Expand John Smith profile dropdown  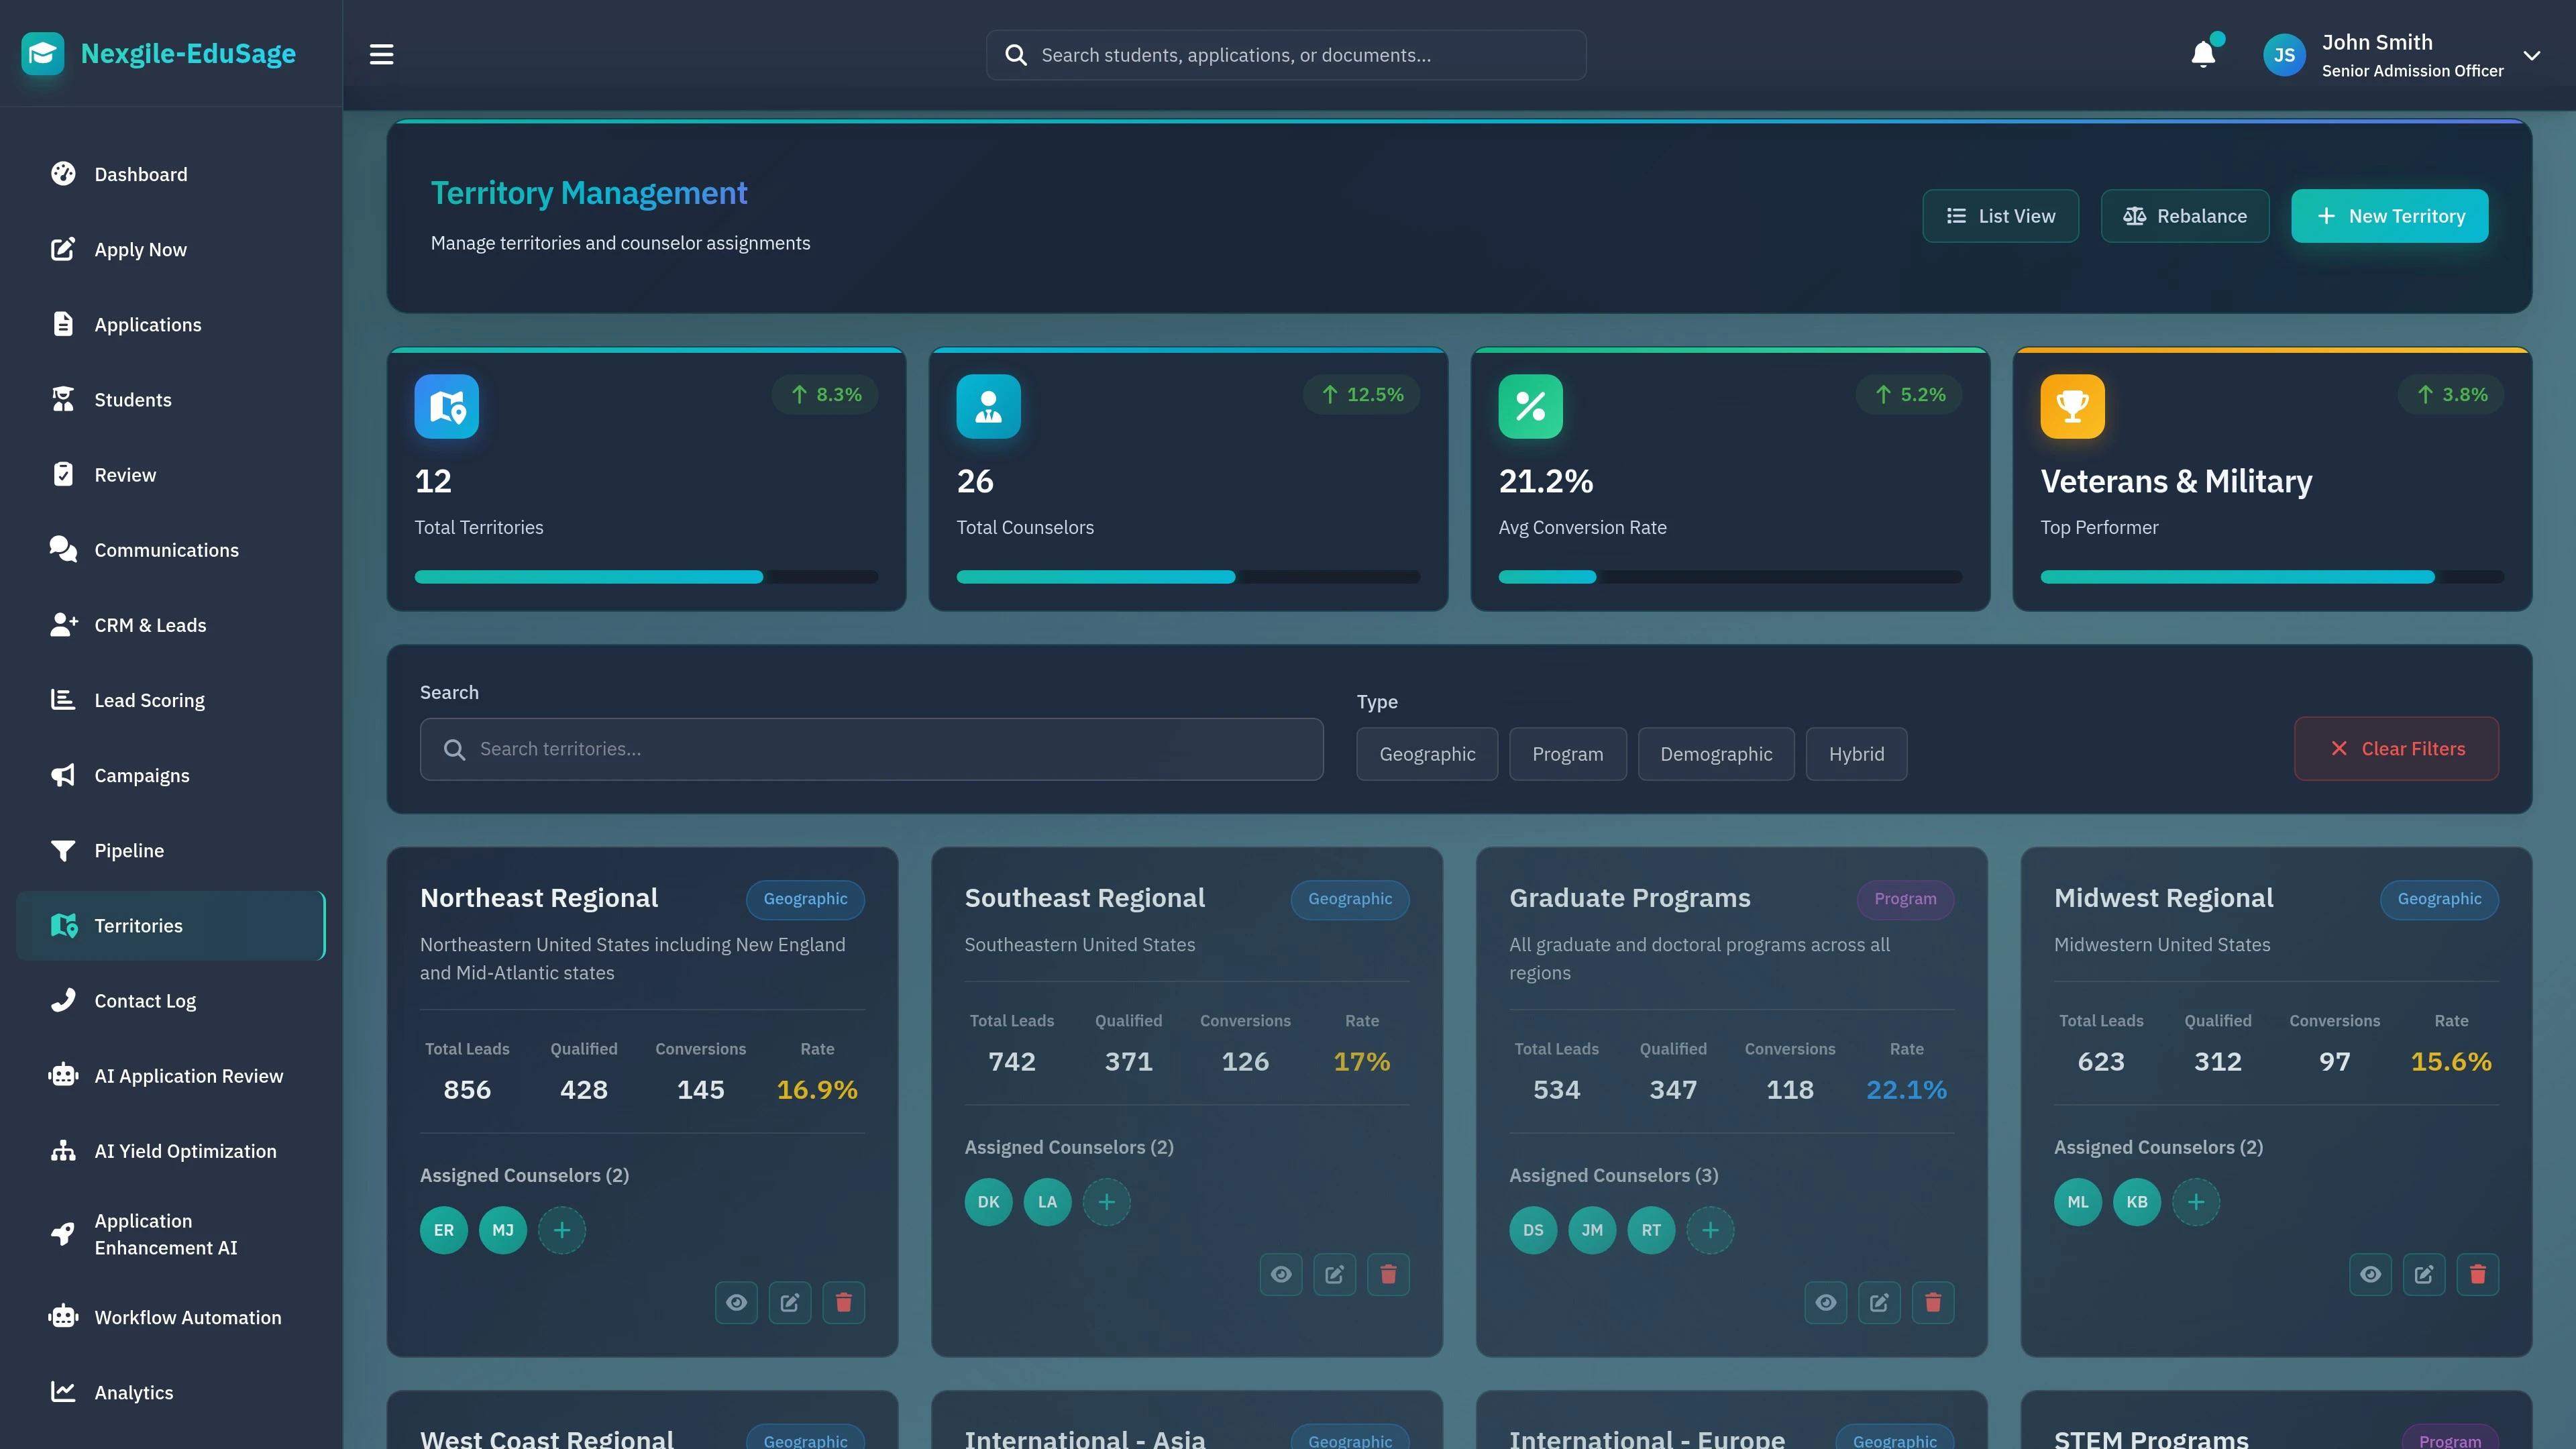coord(2531,55)
